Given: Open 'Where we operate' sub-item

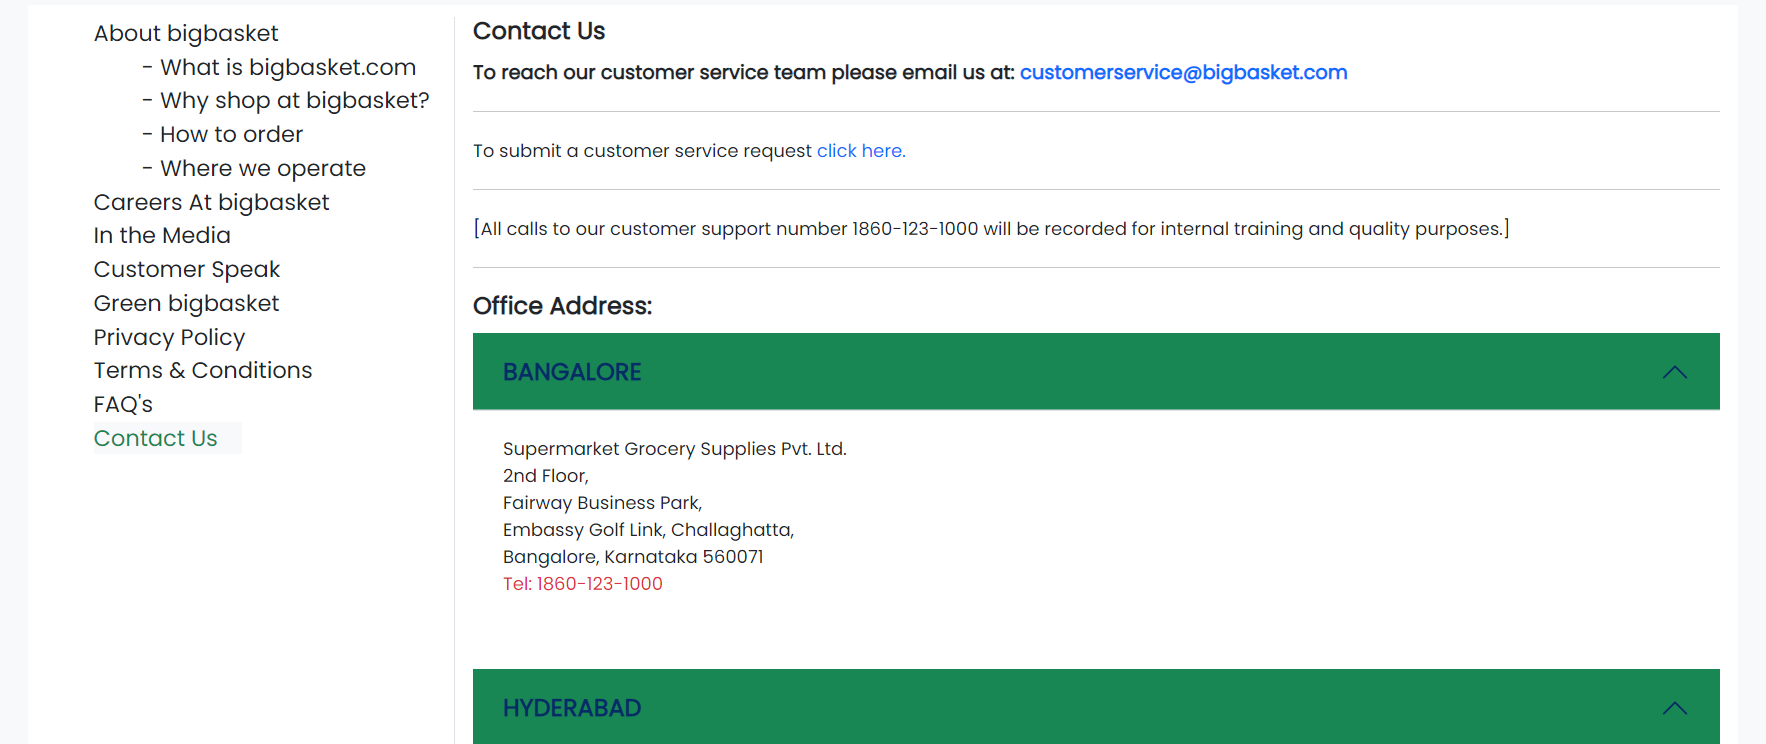Looking at the screenshot, I should [263, 168].
